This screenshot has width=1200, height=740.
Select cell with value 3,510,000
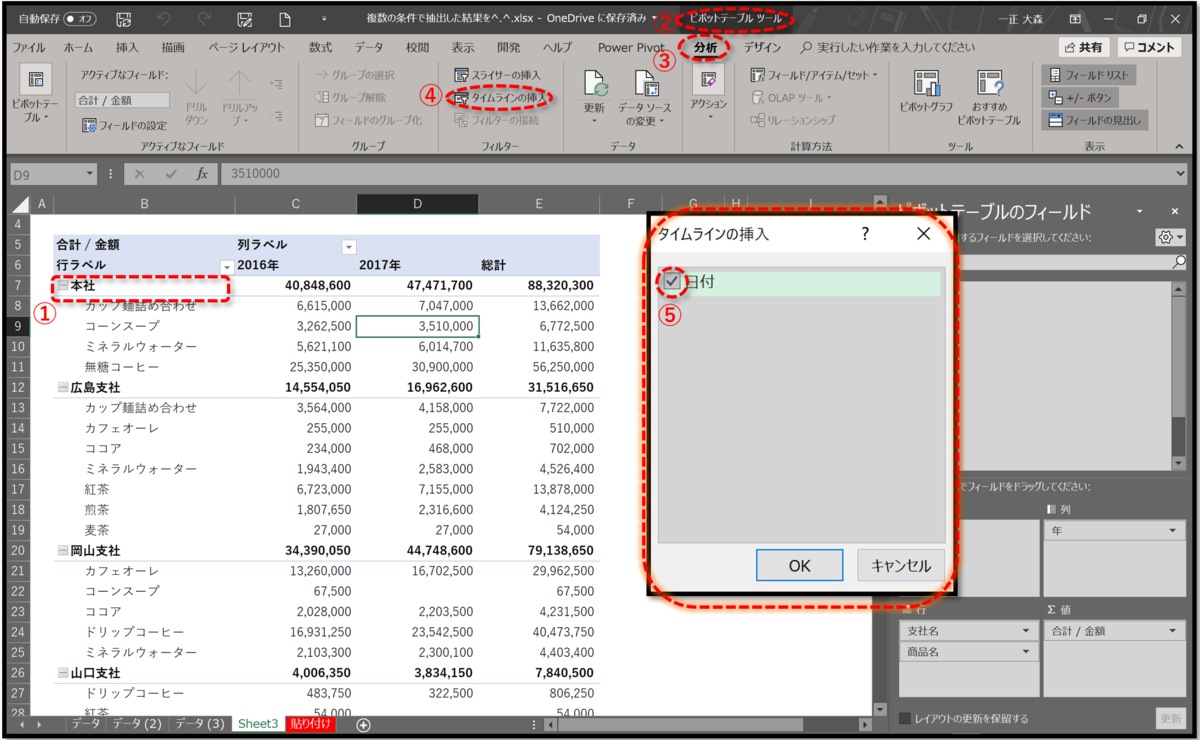pyautogui.click(x=417, y=326)
